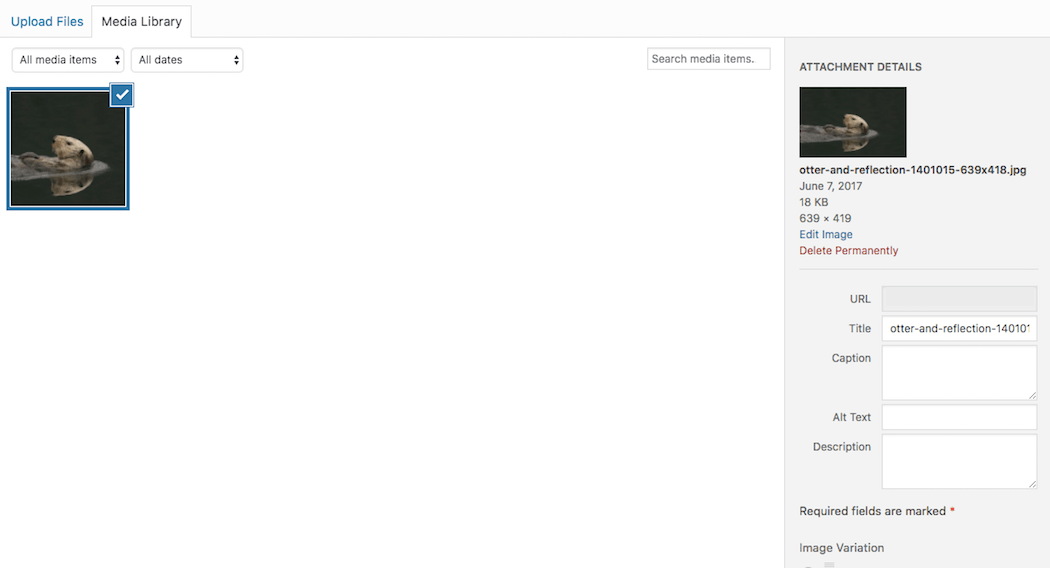Expand the All dates filter dropdown

pos(187,60)
